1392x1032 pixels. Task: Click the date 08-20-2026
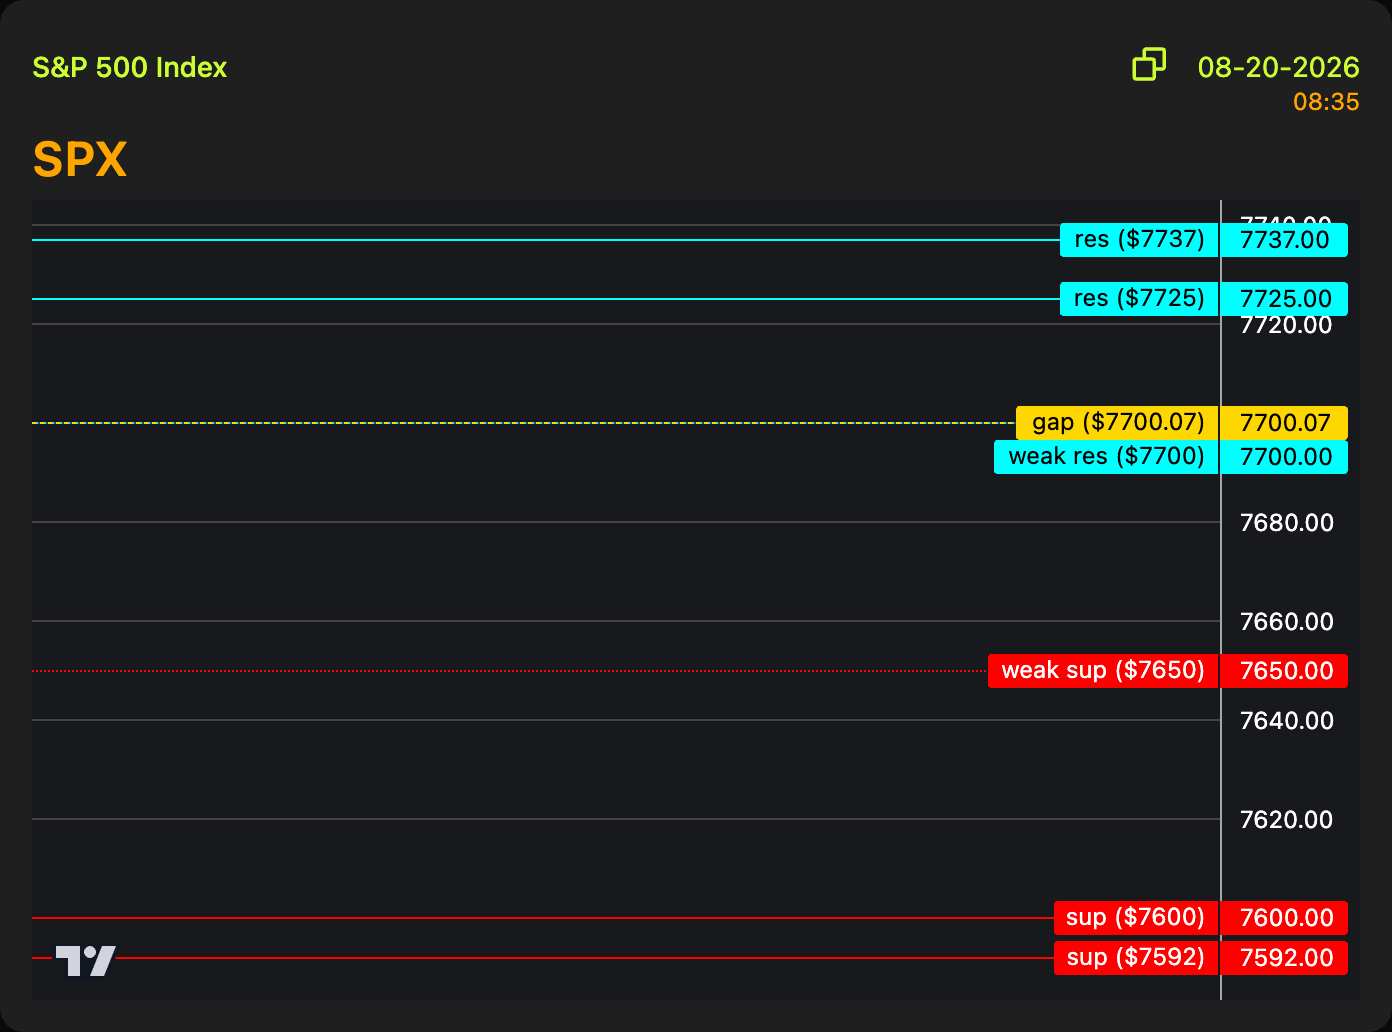click(1279, 67)
